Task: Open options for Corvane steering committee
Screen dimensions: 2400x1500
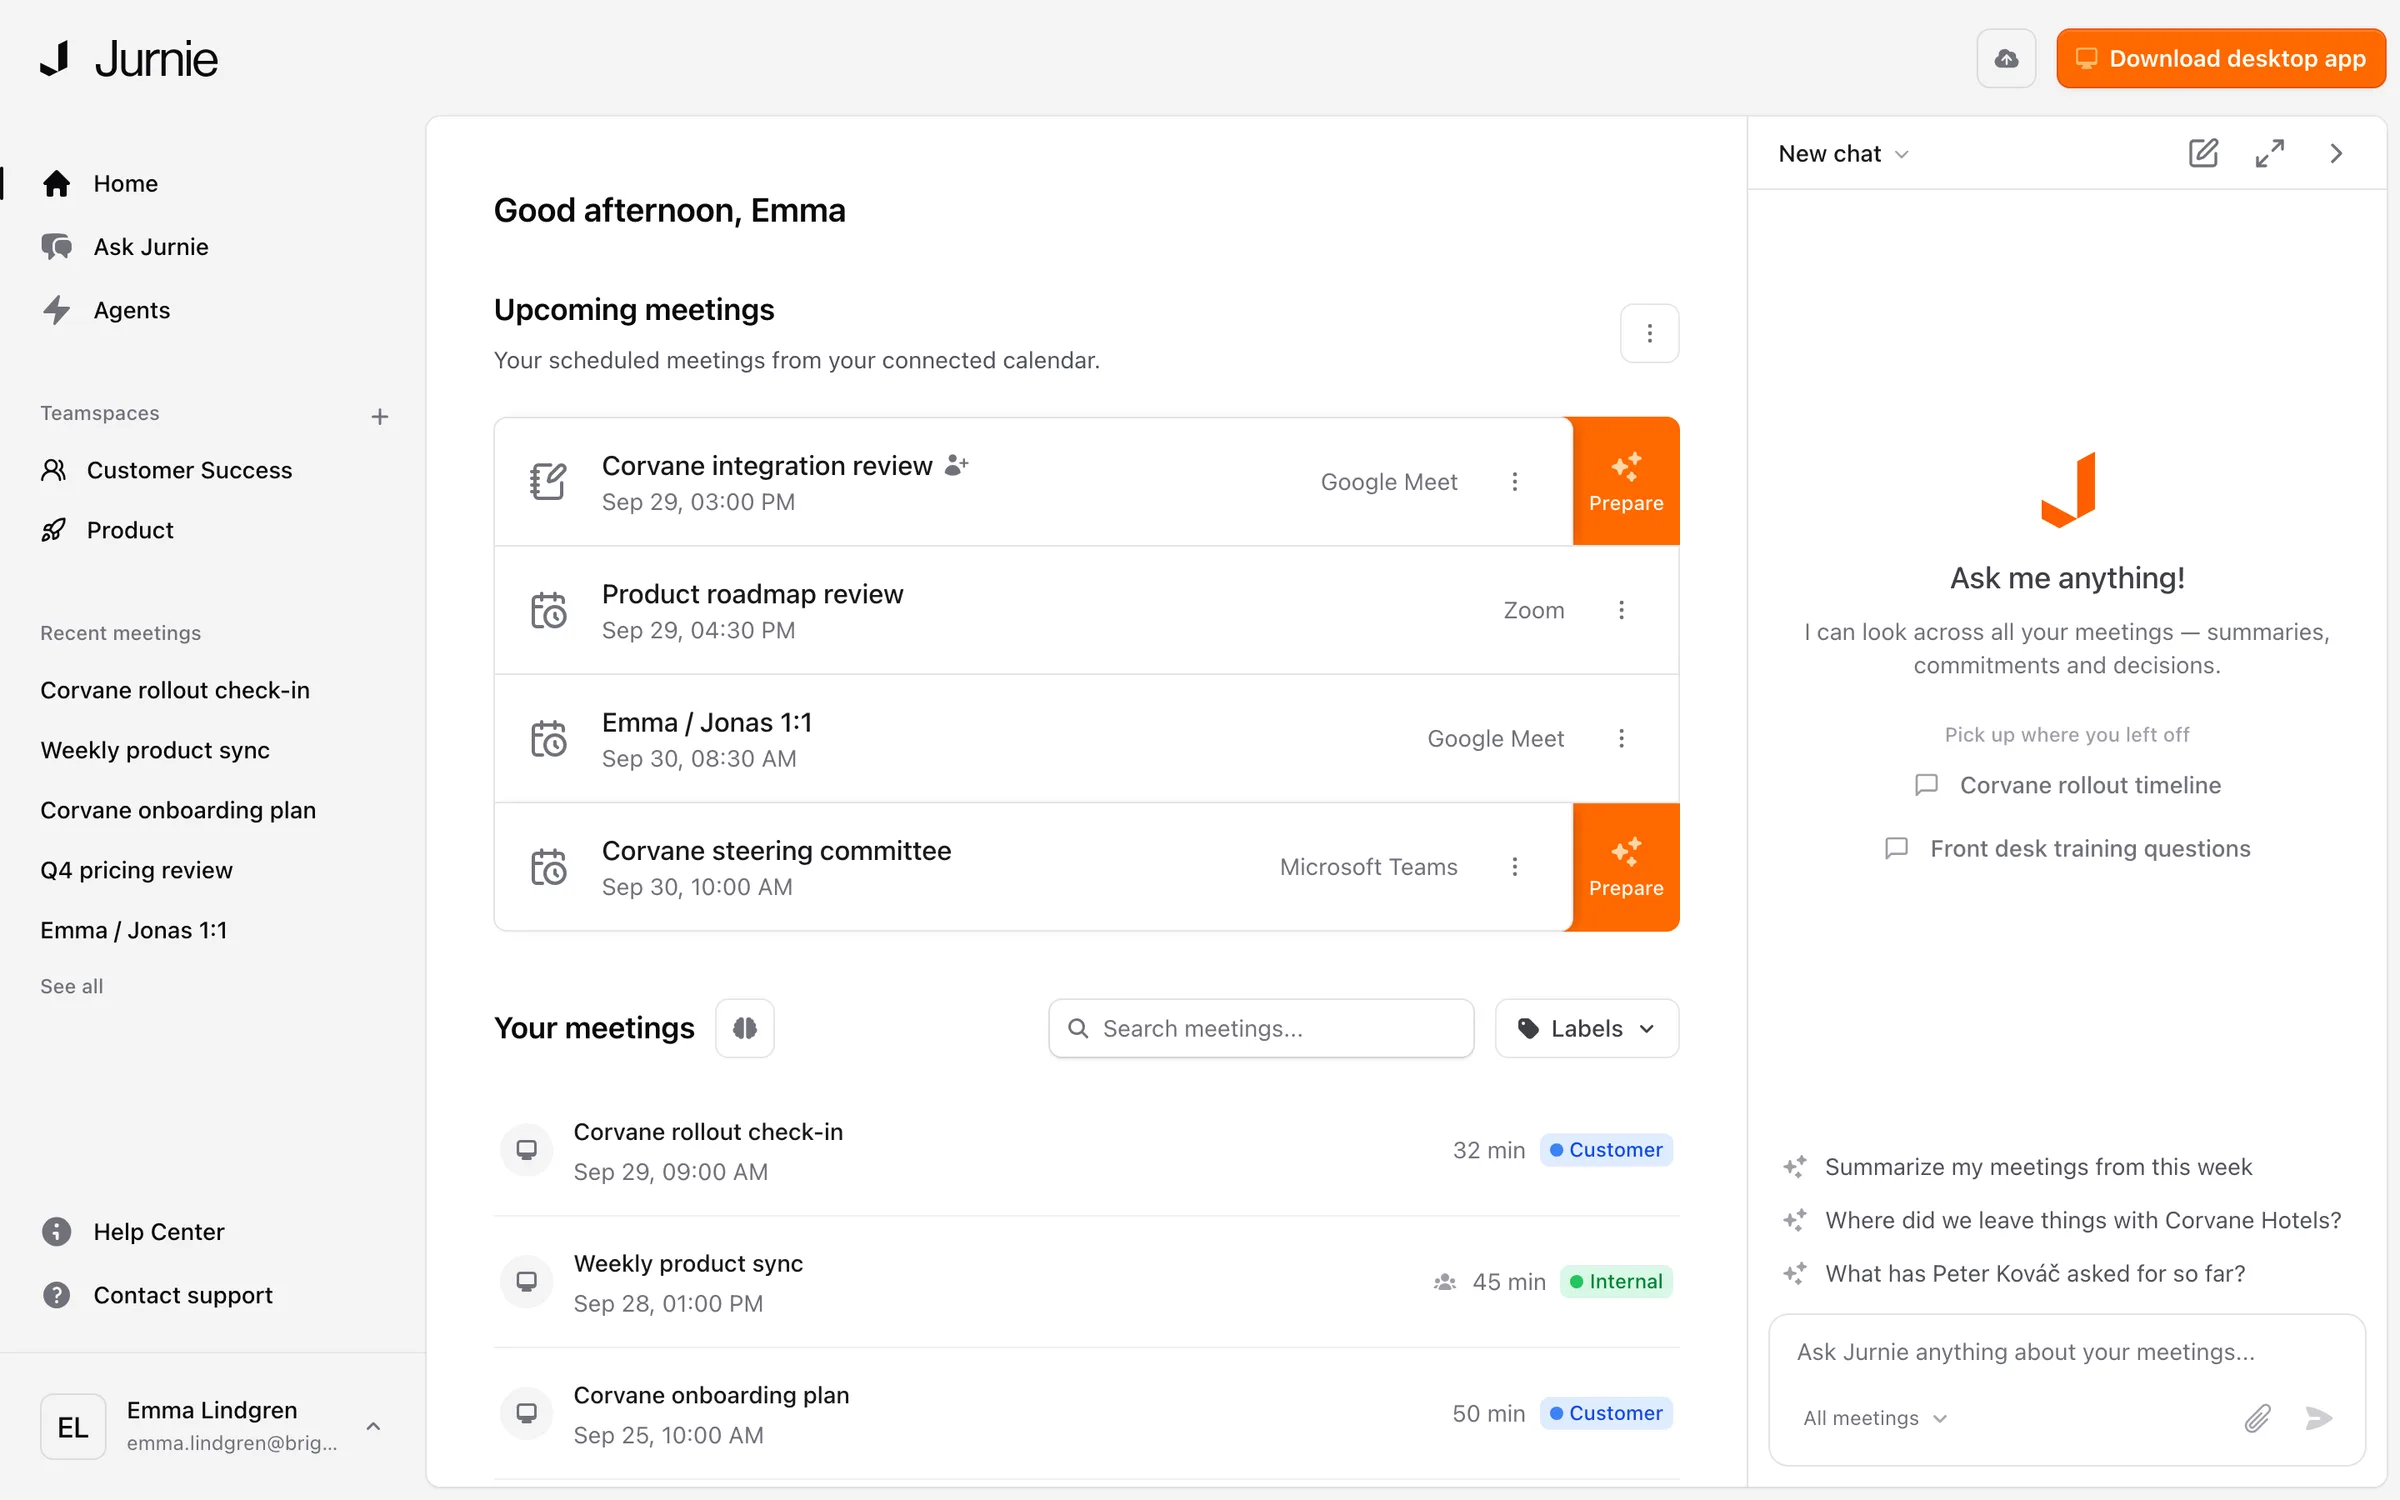Action: [1515, 867]
